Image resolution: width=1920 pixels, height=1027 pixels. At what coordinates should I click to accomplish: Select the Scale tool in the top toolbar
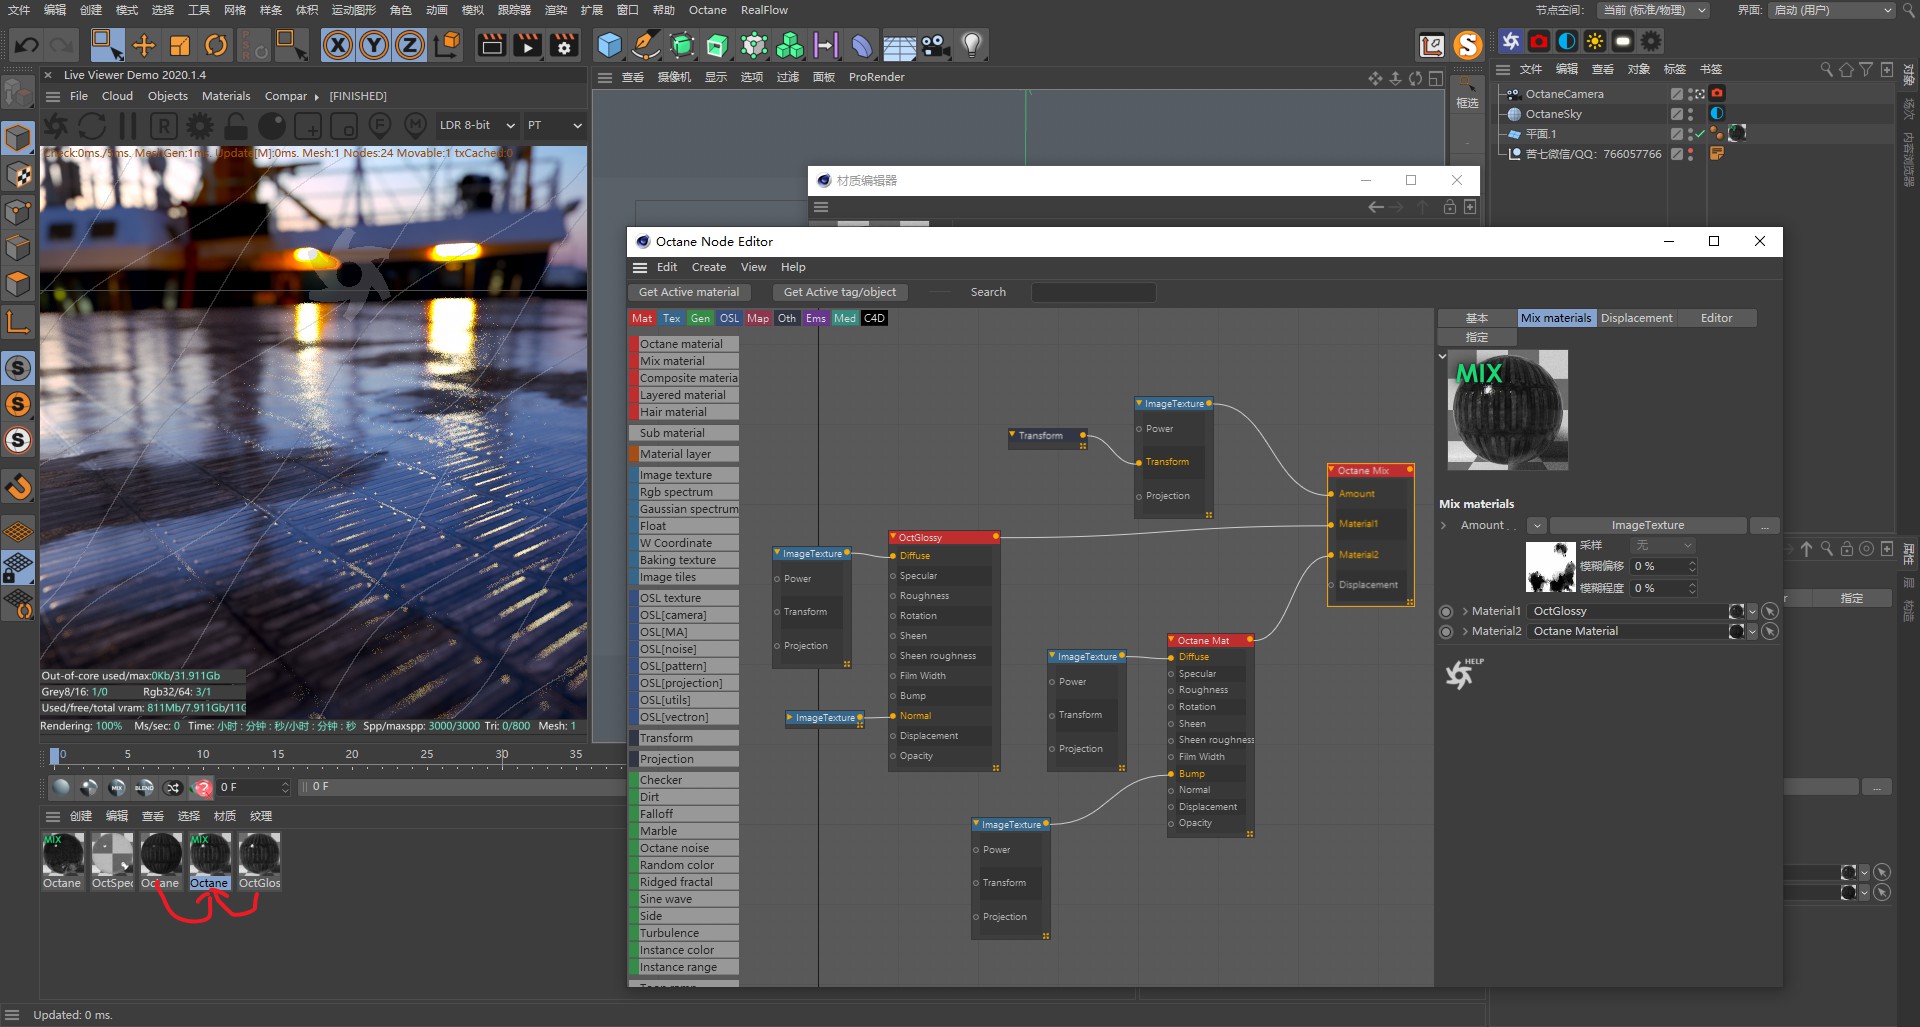point(180,45)
